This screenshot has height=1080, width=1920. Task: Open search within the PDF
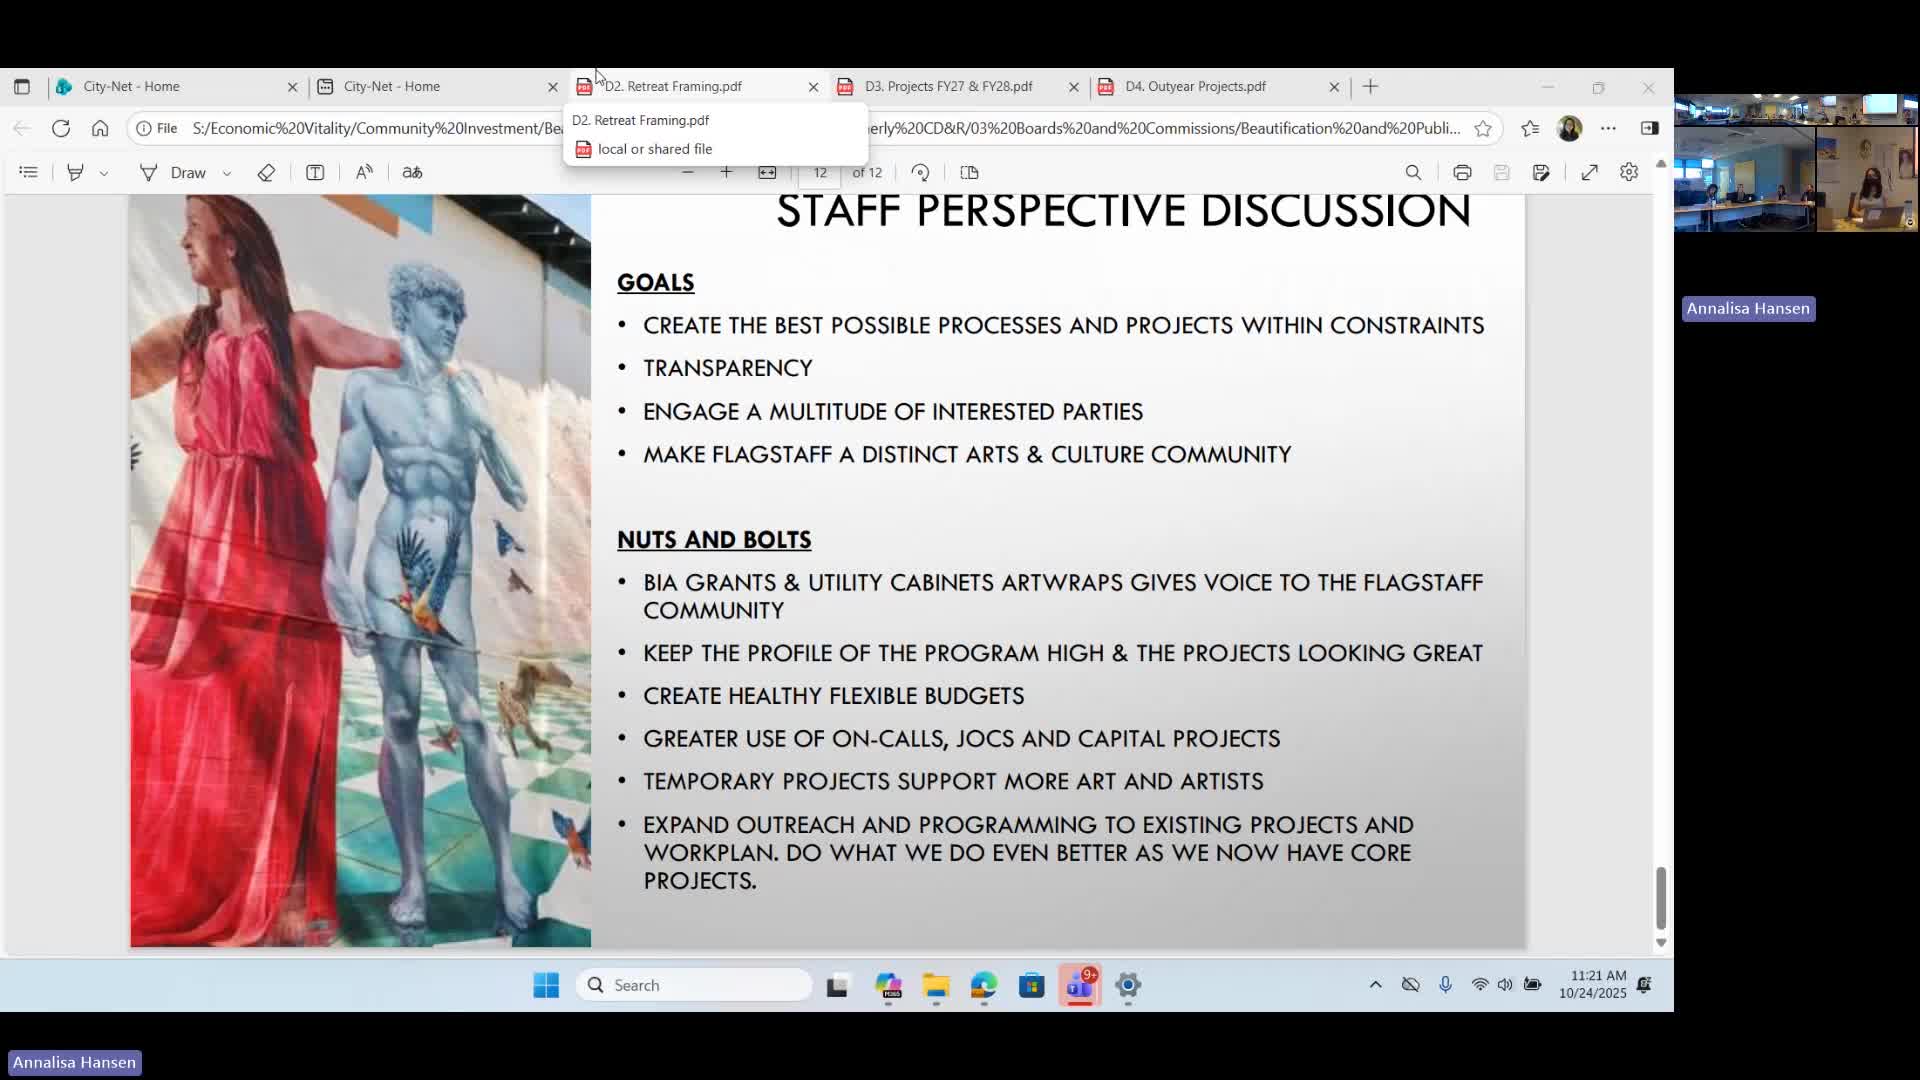[1413, 172]
